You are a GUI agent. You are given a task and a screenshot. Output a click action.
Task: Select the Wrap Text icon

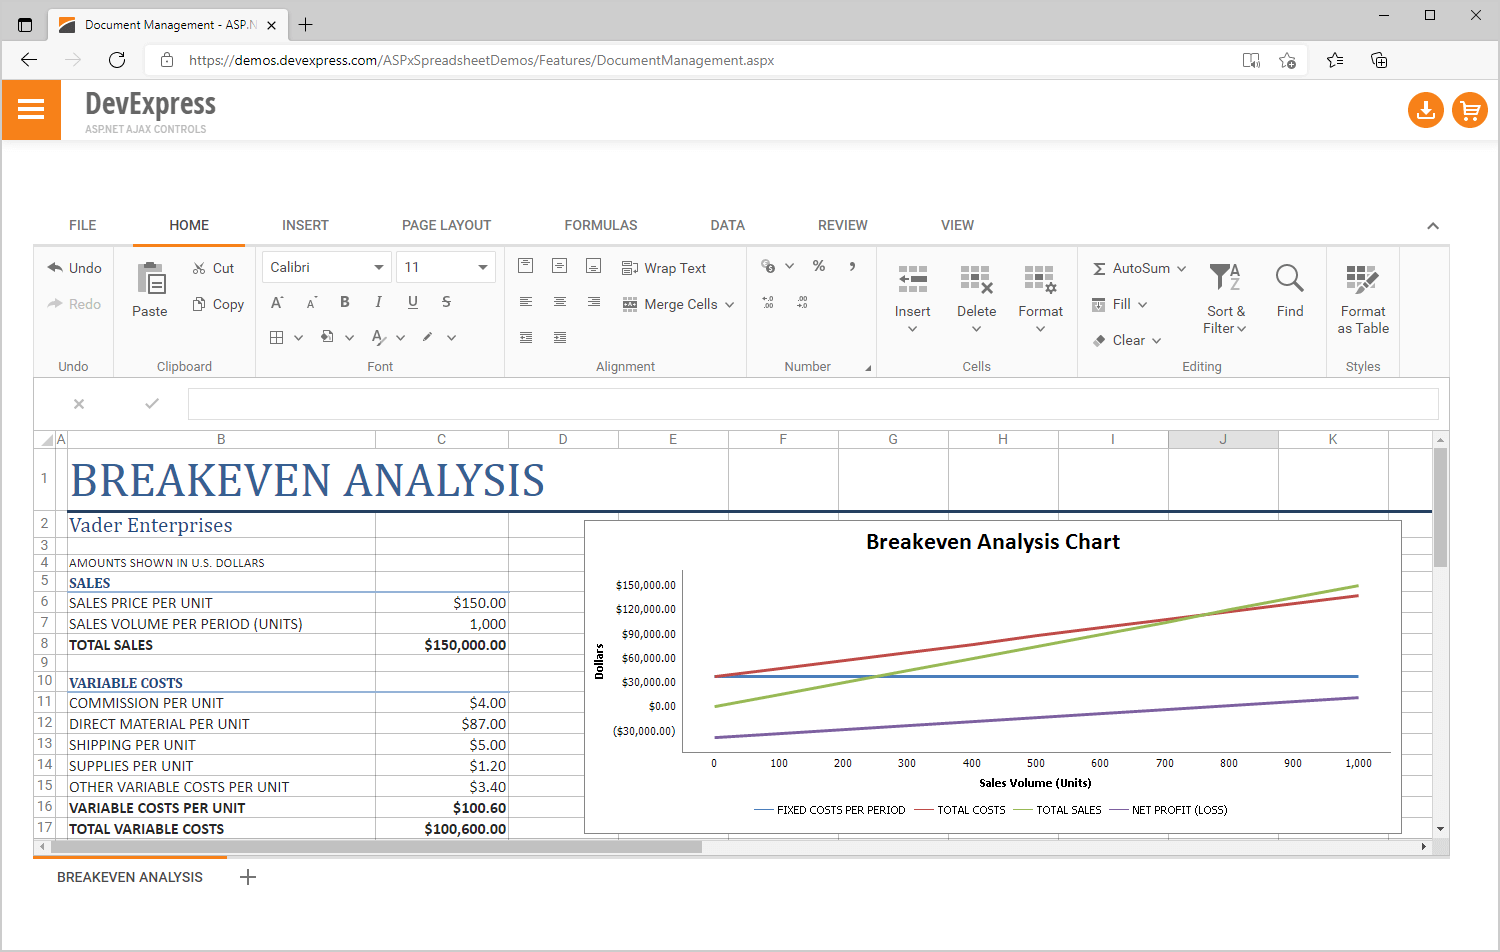pos(631,267)
